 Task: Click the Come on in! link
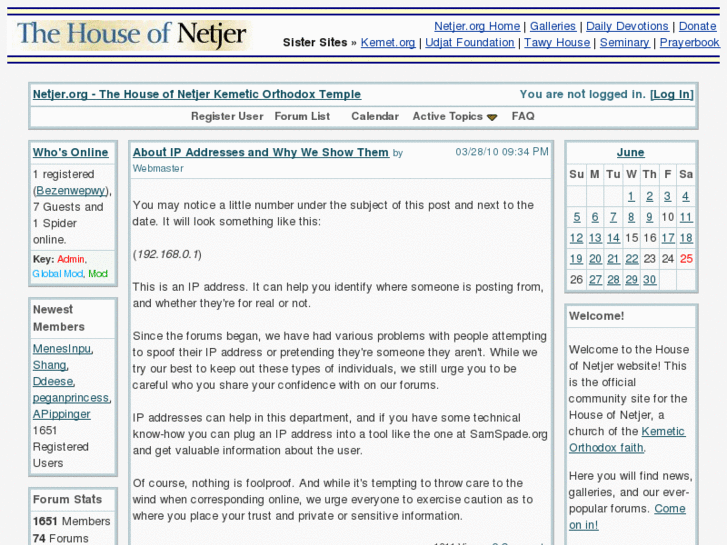[x=627, y=517]
